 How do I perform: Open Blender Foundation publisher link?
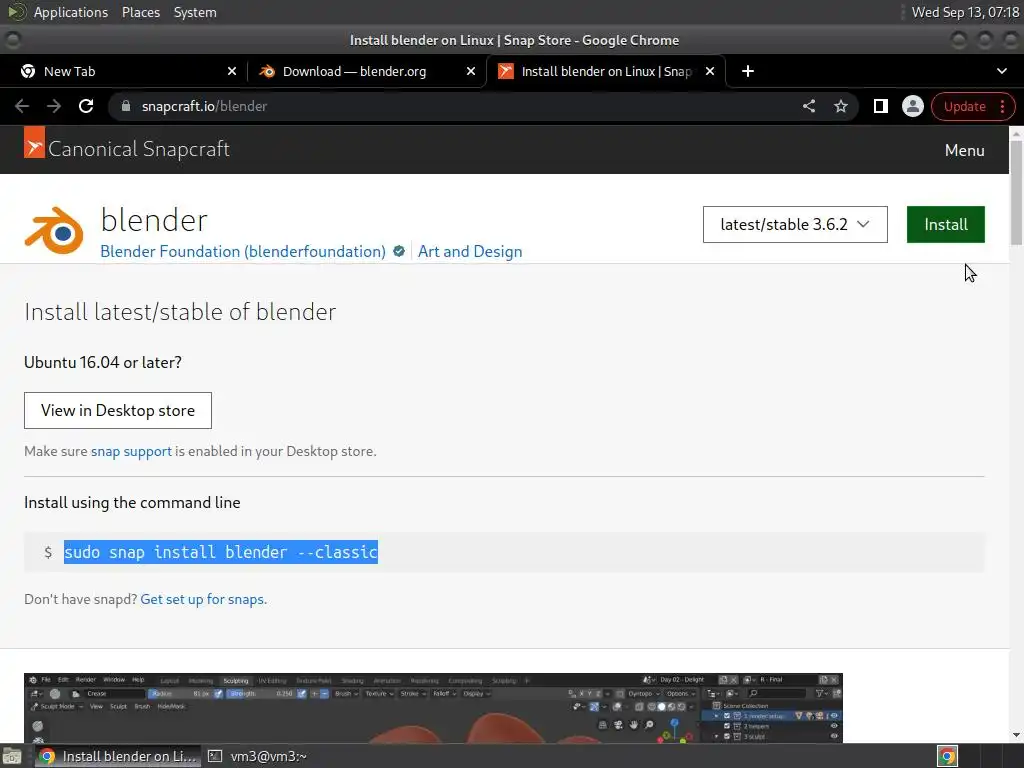(x=243, y=251)
